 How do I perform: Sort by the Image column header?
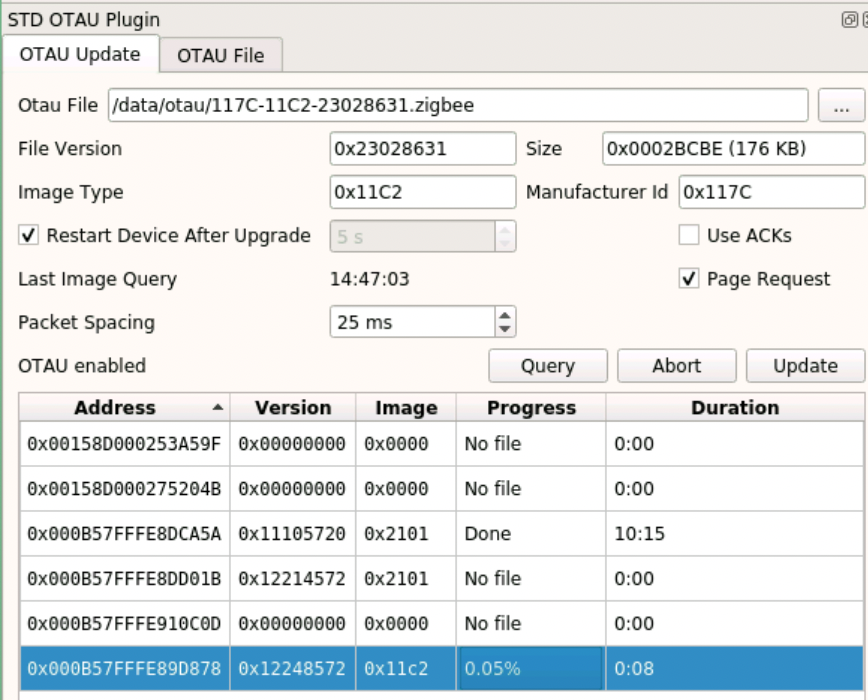coord(406,408)
